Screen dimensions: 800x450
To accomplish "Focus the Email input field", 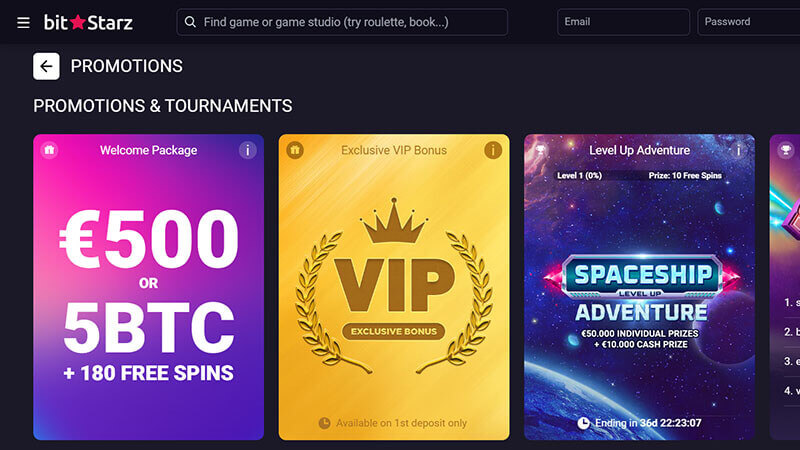I will (x=624, y=22).
